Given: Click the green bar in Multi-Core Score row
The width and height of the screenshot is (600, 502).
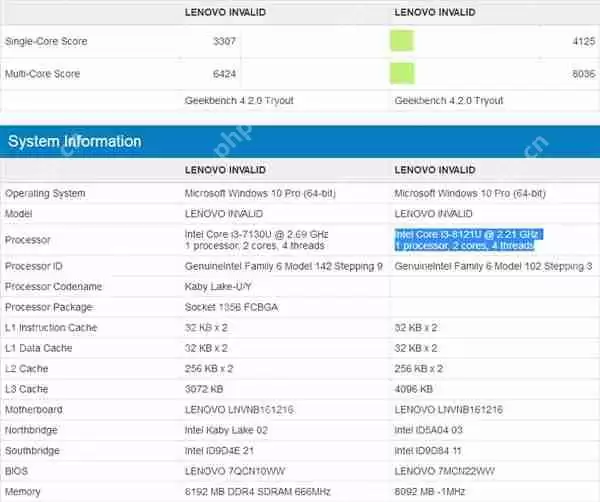Looking at the screenshot, I should pyautogui.click(x=402, y=73).
